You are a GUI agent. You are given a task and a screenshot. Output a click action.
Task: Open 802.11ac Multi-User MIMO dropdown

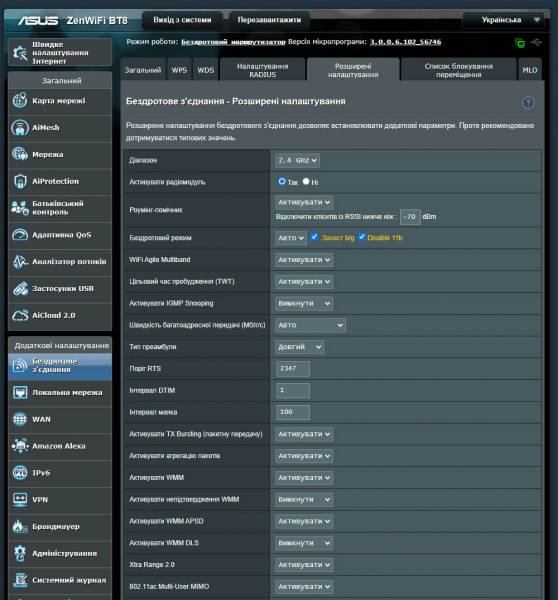point(304,587)
